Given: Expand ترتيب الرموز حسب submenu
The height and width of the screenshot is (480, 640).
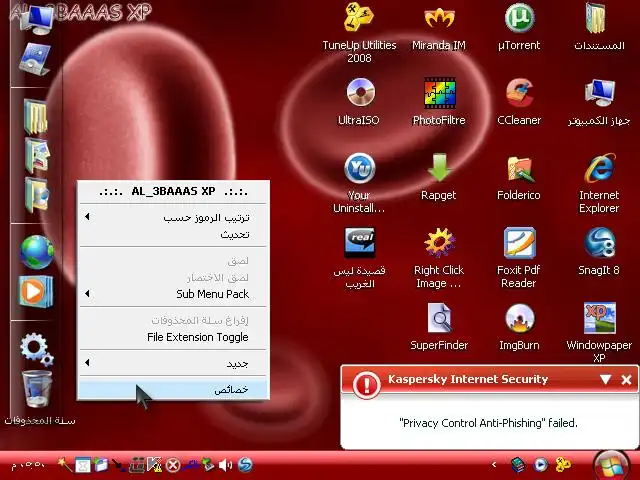Looking at the screenshot, I should (x=173, y=217).
